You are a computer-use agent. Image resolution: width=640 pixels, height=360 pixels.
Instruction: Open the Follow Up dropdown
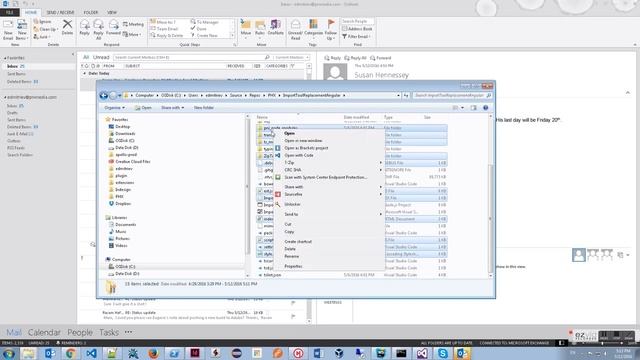pyautogui.click(x=331, y=29)
